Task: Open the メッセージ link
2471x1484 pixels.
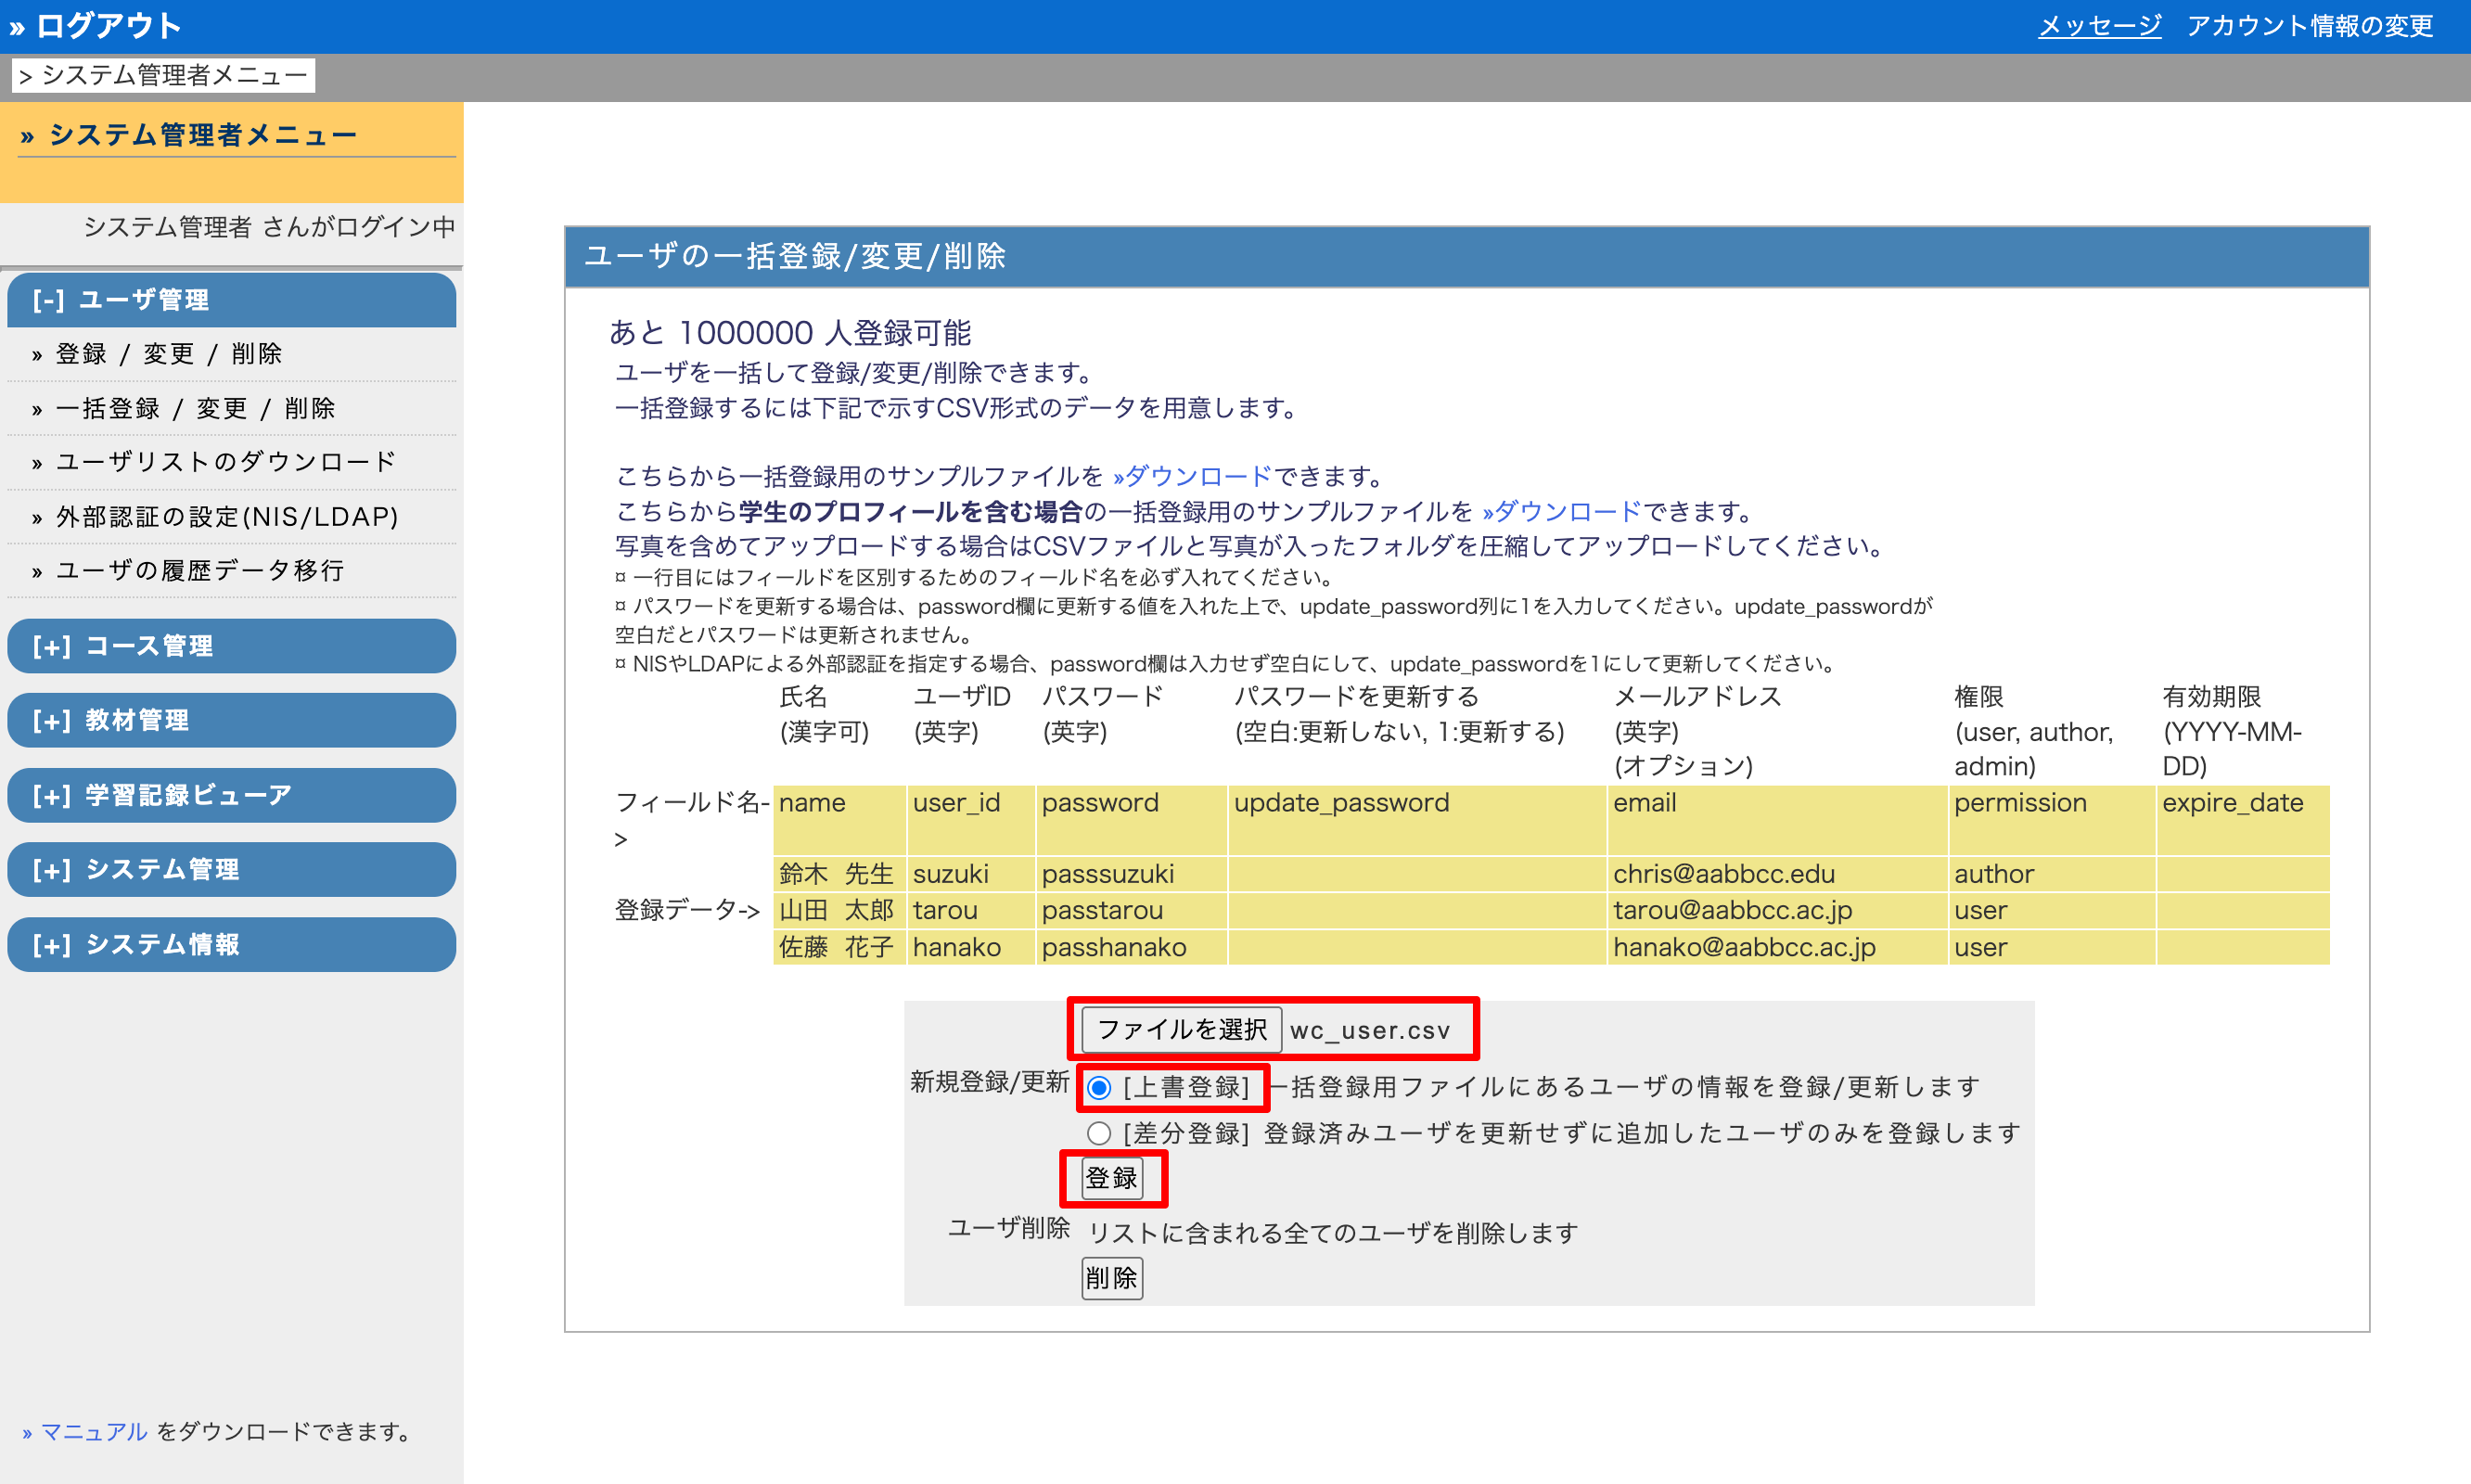Action: [x=2099, y=26]
